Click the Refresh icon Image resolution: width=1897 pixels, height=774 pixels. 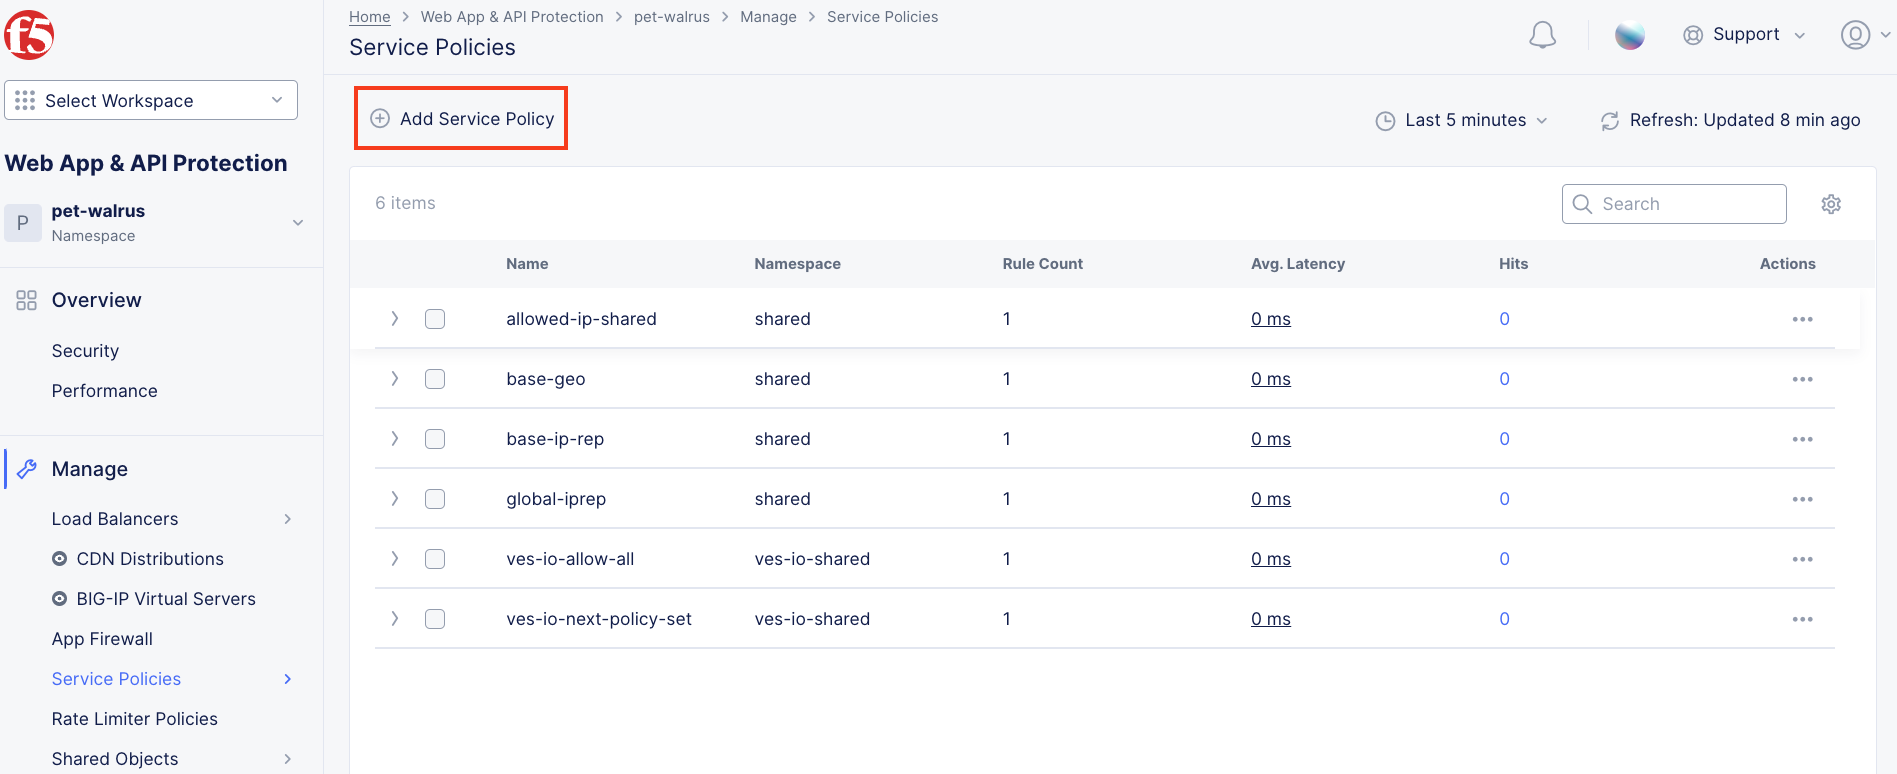(x=1610, y=121)
